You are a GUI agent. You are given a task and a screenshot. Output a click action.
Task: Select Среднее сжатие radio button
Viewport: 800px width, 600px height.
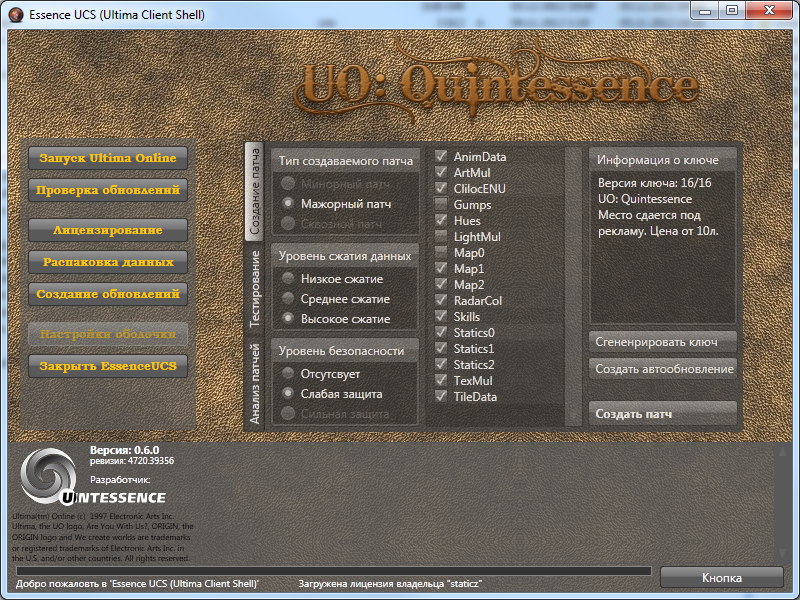click(x=289, y=299)
